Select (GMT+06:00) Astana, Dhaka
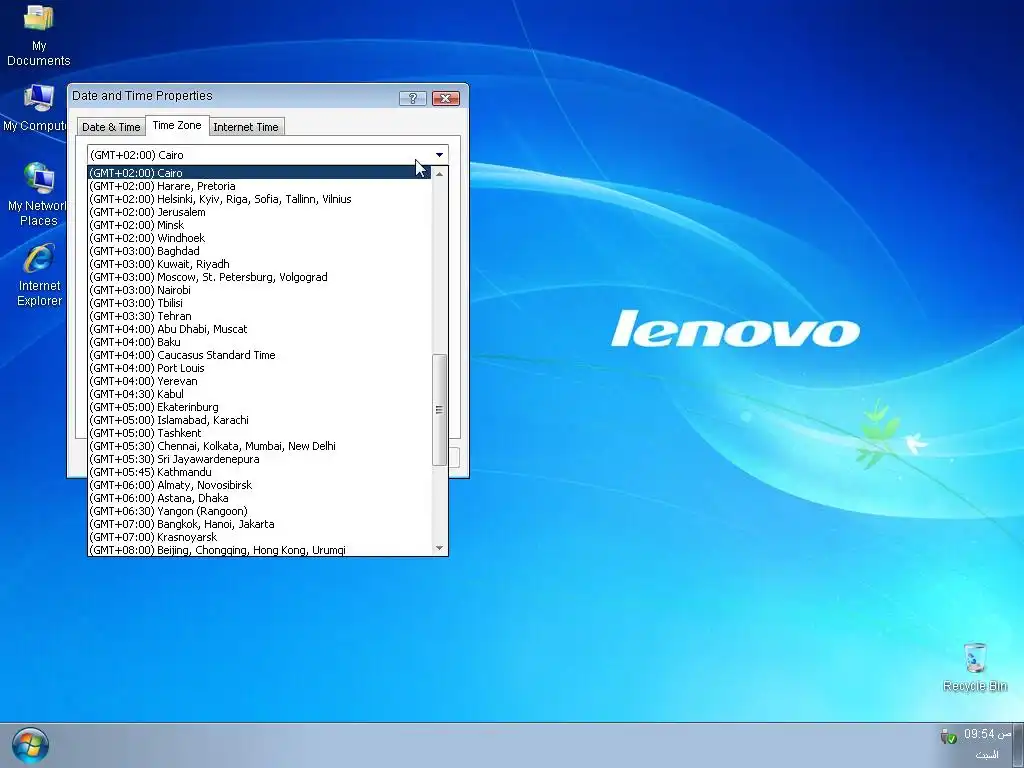The image size is (1024, 768). (259, 498)
